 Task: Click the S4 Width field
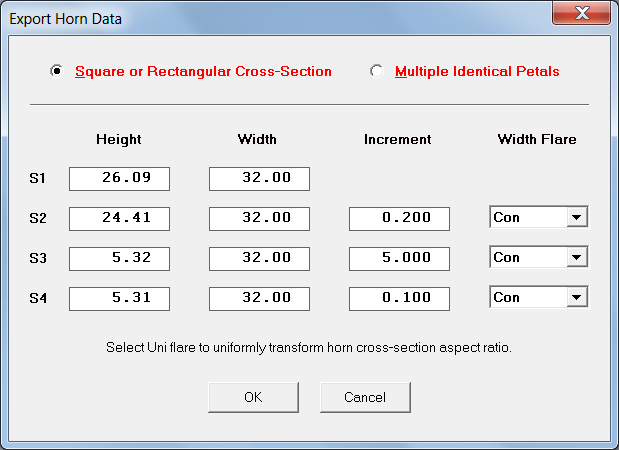click(x=259, y=299)
